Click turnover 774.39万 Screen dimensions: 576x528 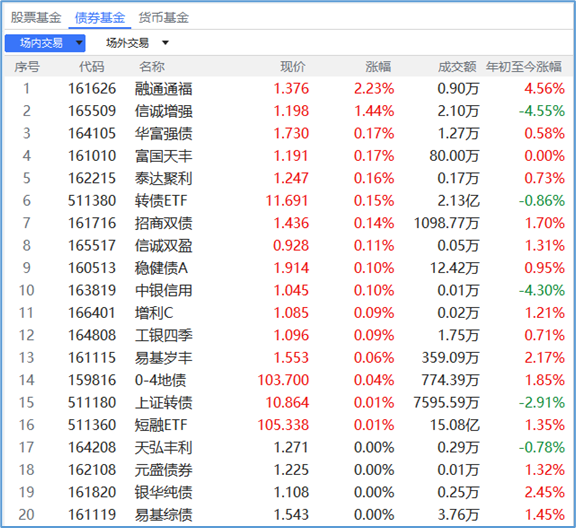451,380
